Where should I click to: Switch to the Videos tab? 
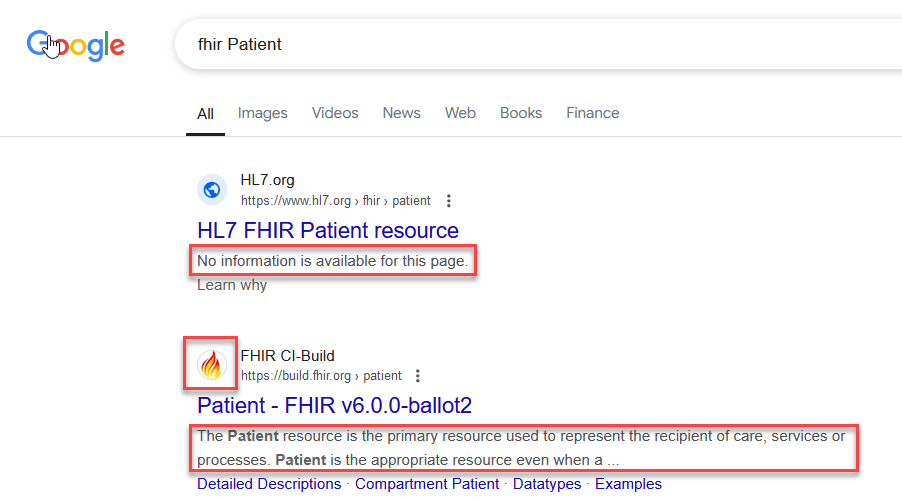335,113
